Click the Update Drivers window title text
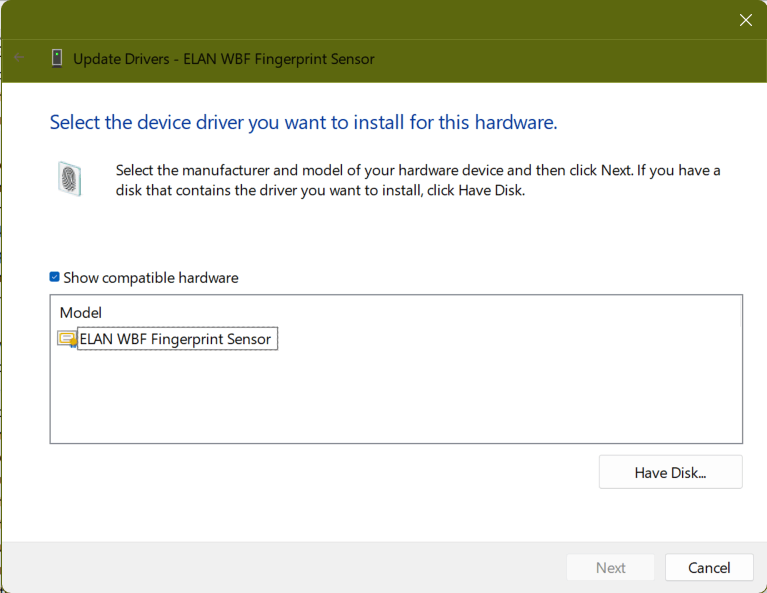This screenshot has height=593, width=767. (x=224, y=59)
